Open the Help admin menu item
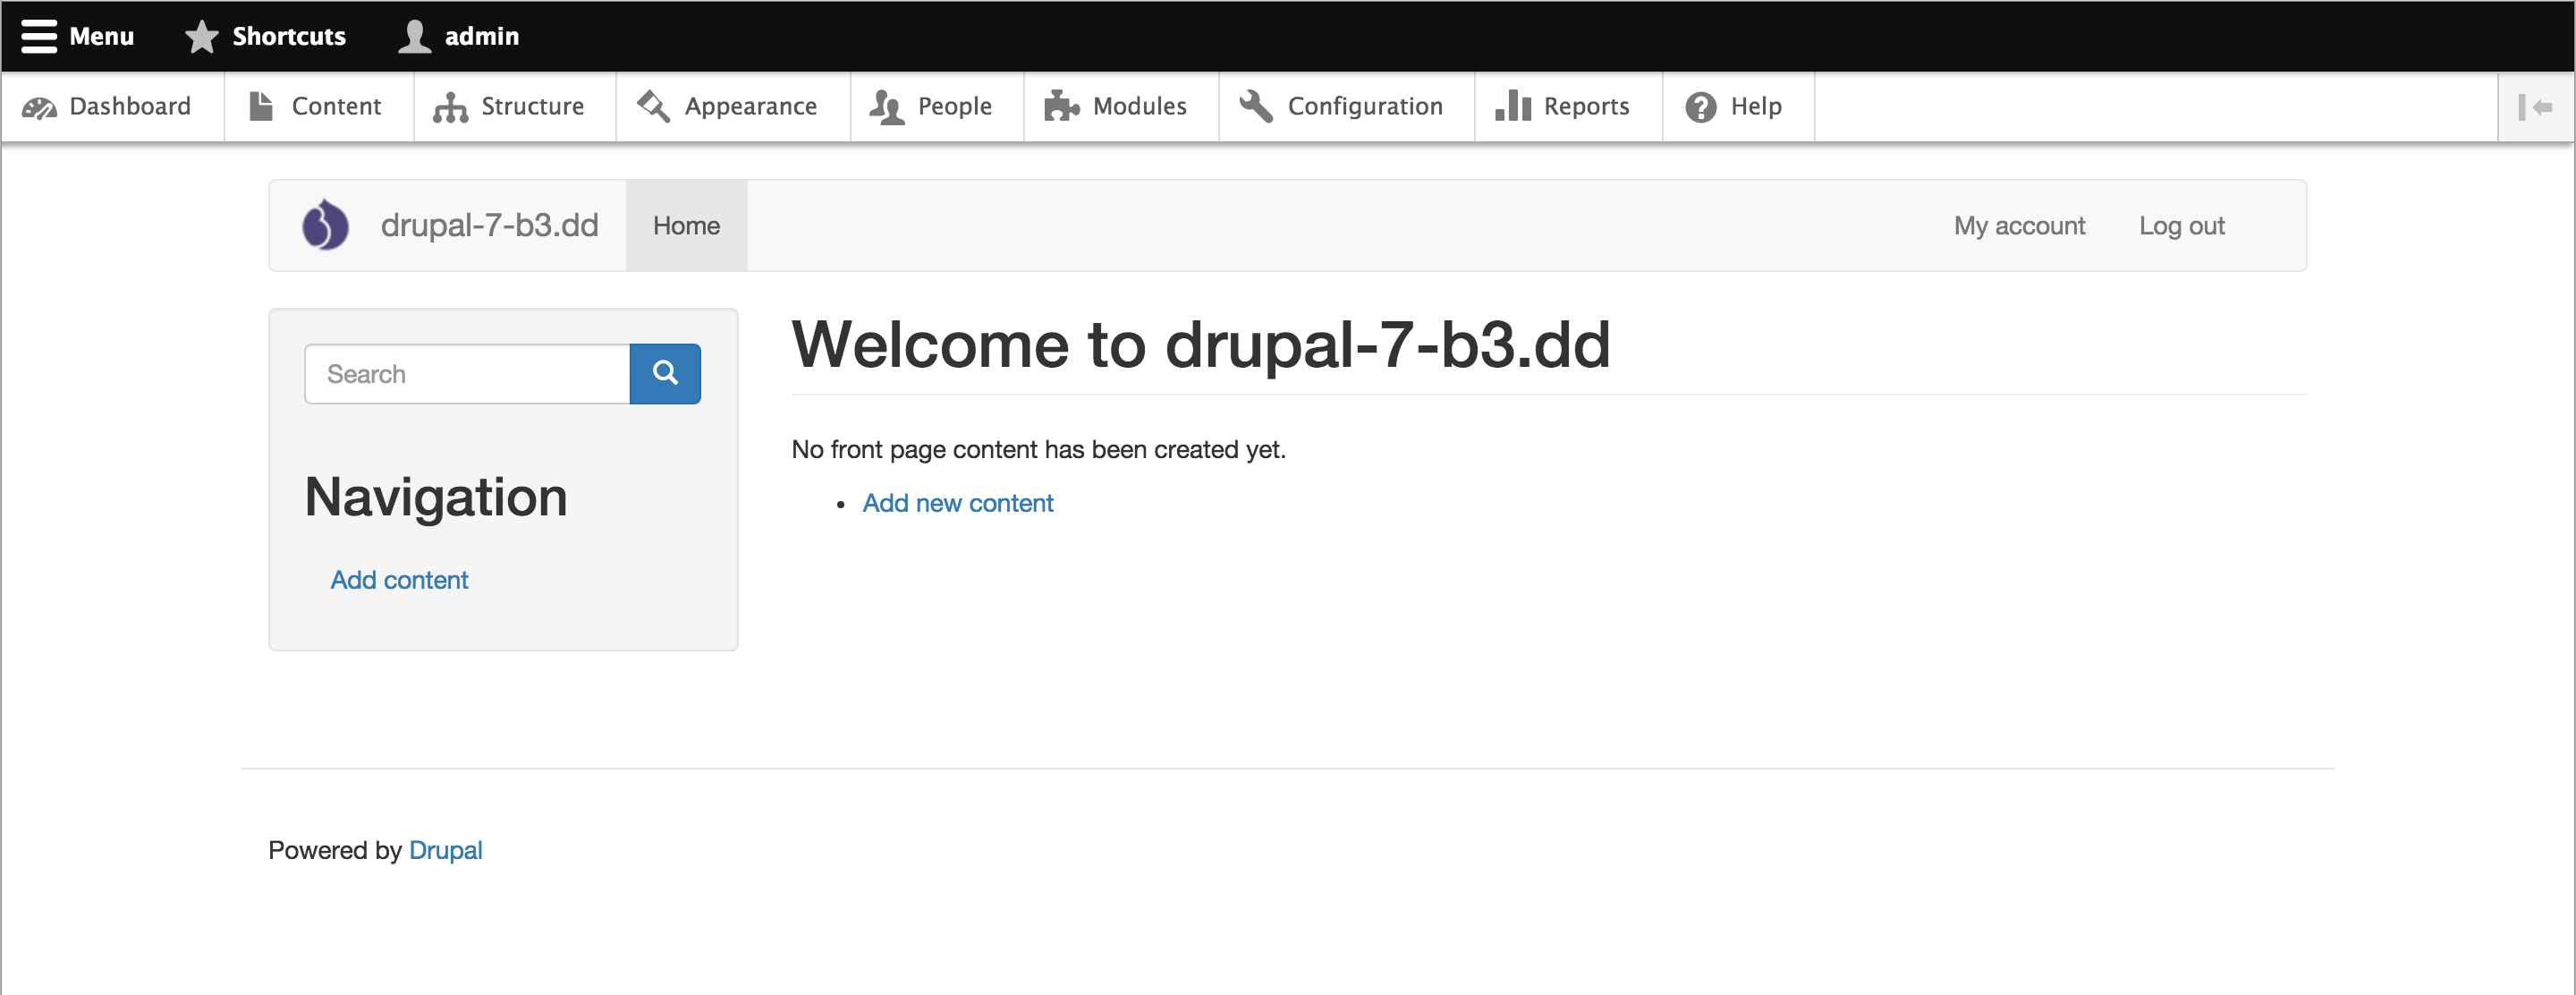Screen dimensions: 2576x995 tap(1739, 107)
